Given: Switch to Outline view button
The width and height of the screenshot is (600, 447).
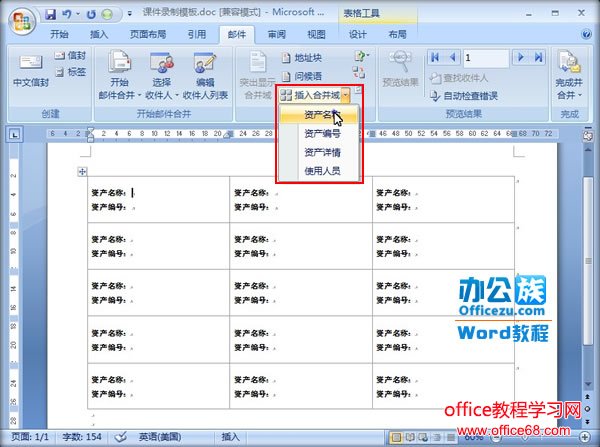Looking at the screenshot, I should tap(437, 437).
